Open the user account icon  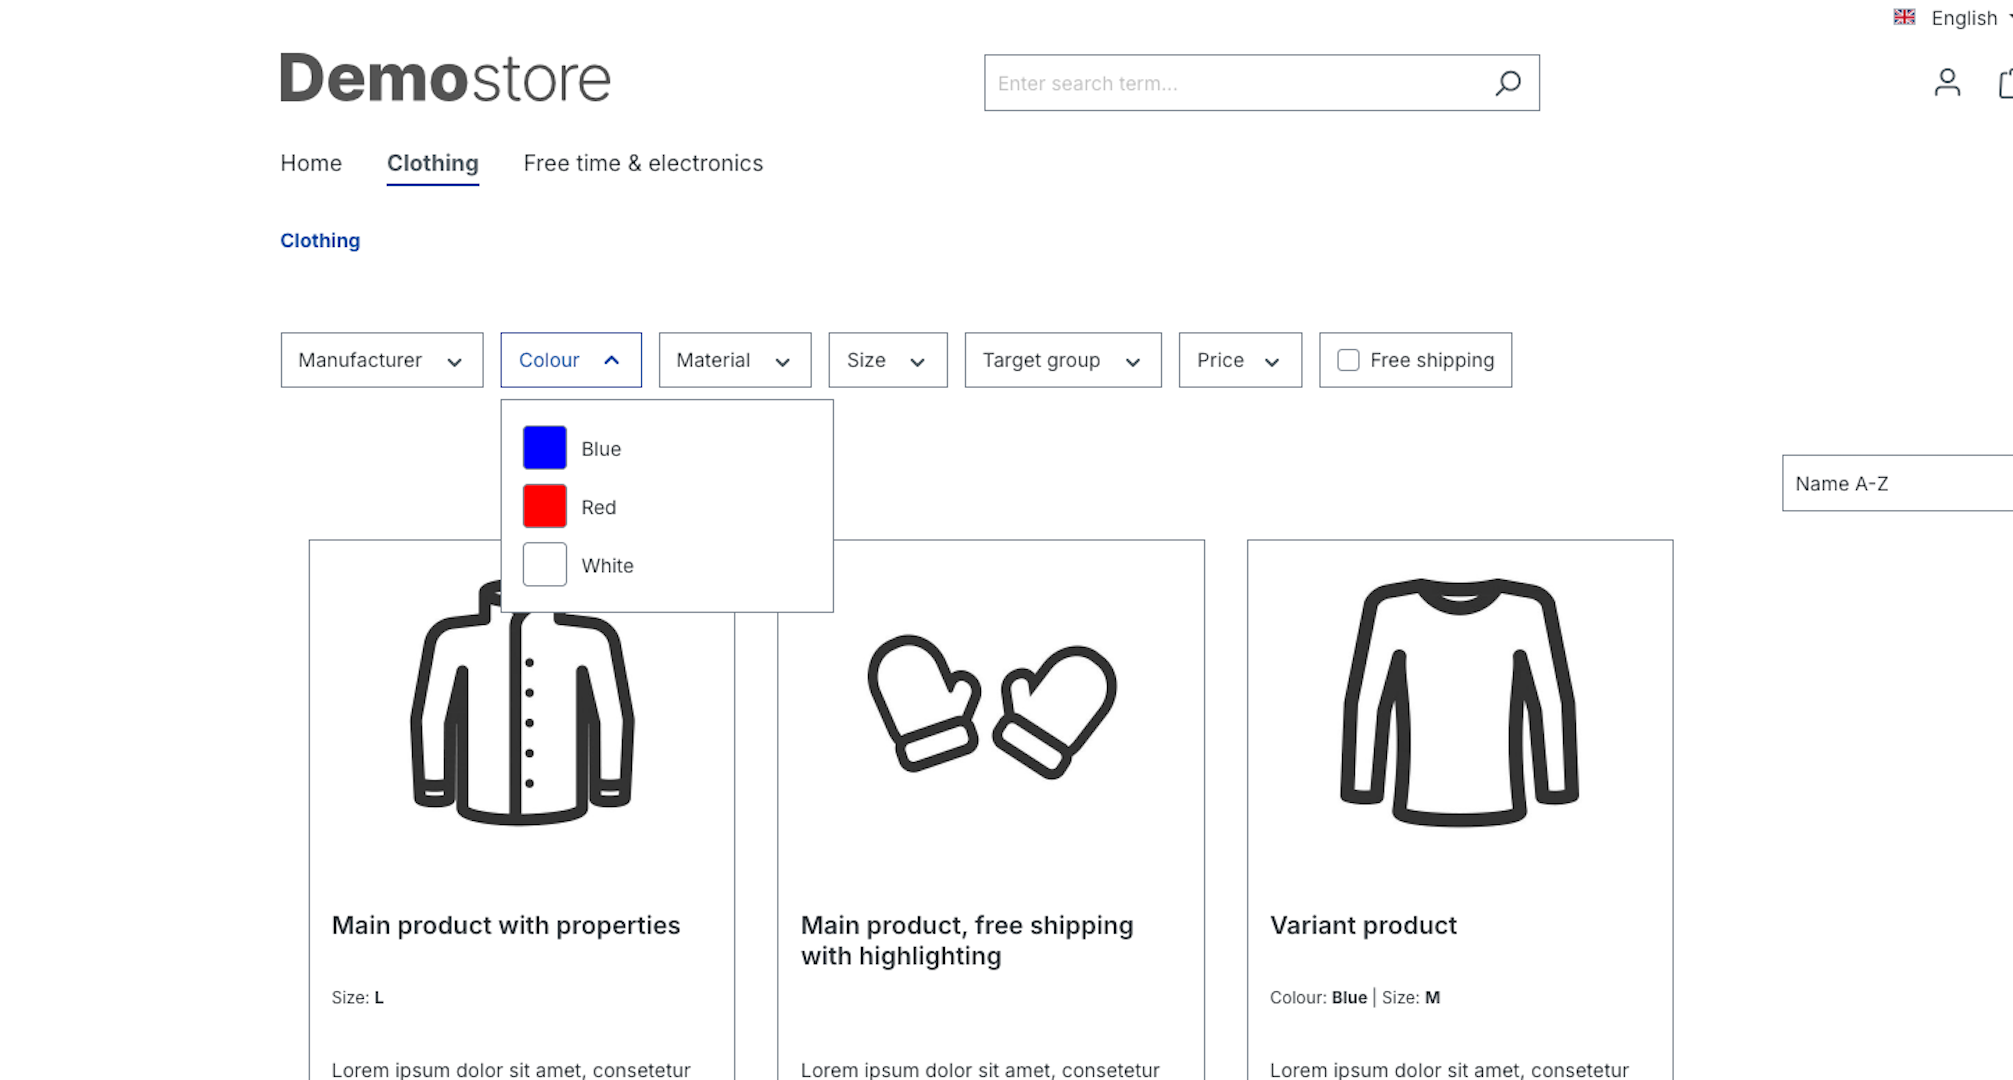click(1946, 83)
